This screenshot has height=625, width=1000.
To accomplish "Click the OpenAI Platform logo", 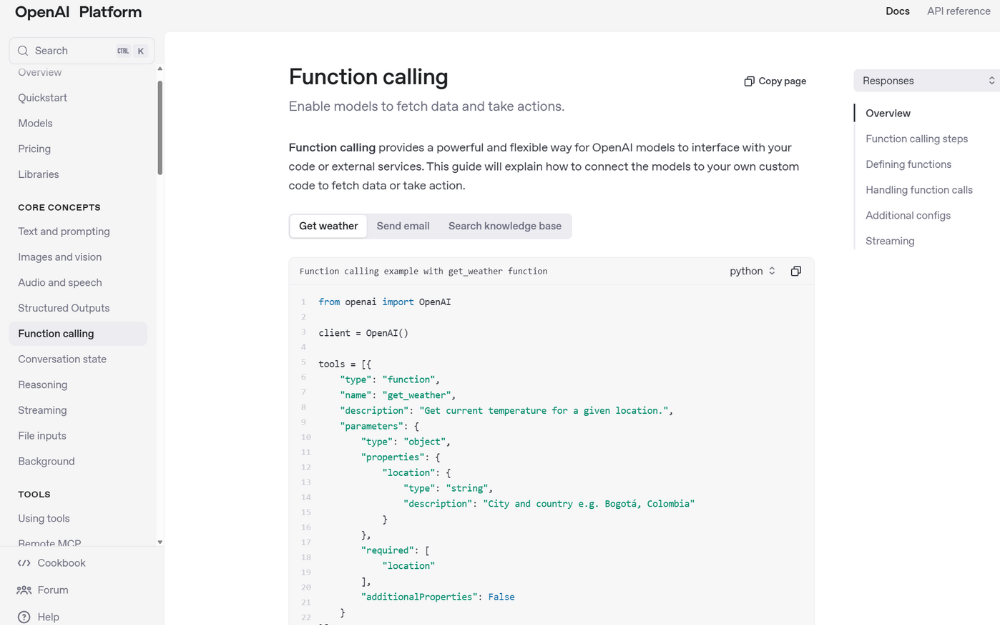I will tap(78, 12).
